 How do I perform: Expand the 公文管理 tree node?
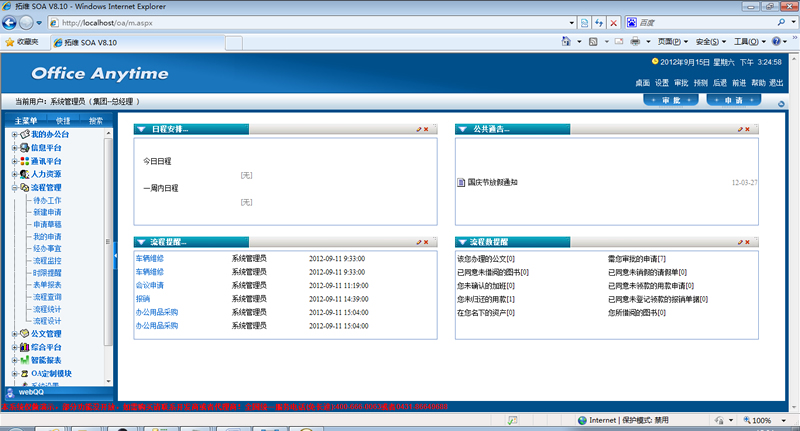(x=14, y=334)
